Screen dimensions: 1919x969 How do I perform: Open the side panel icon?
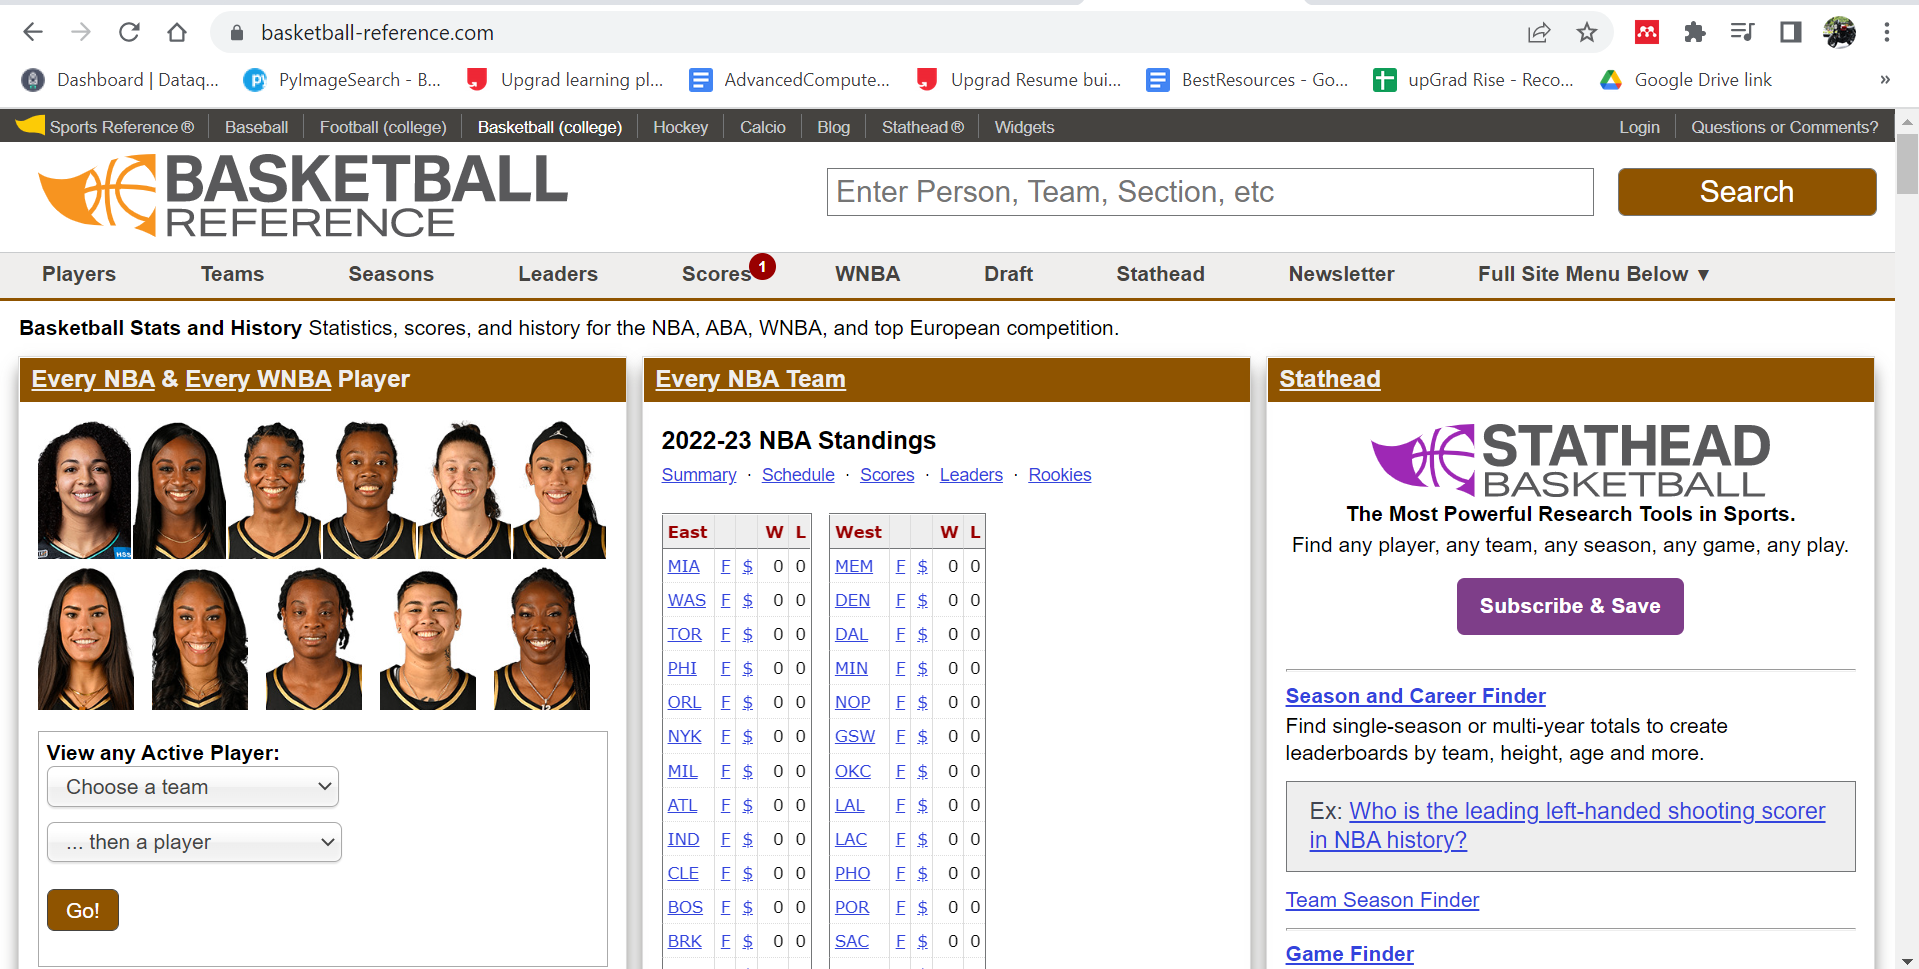coord(1790,32)
